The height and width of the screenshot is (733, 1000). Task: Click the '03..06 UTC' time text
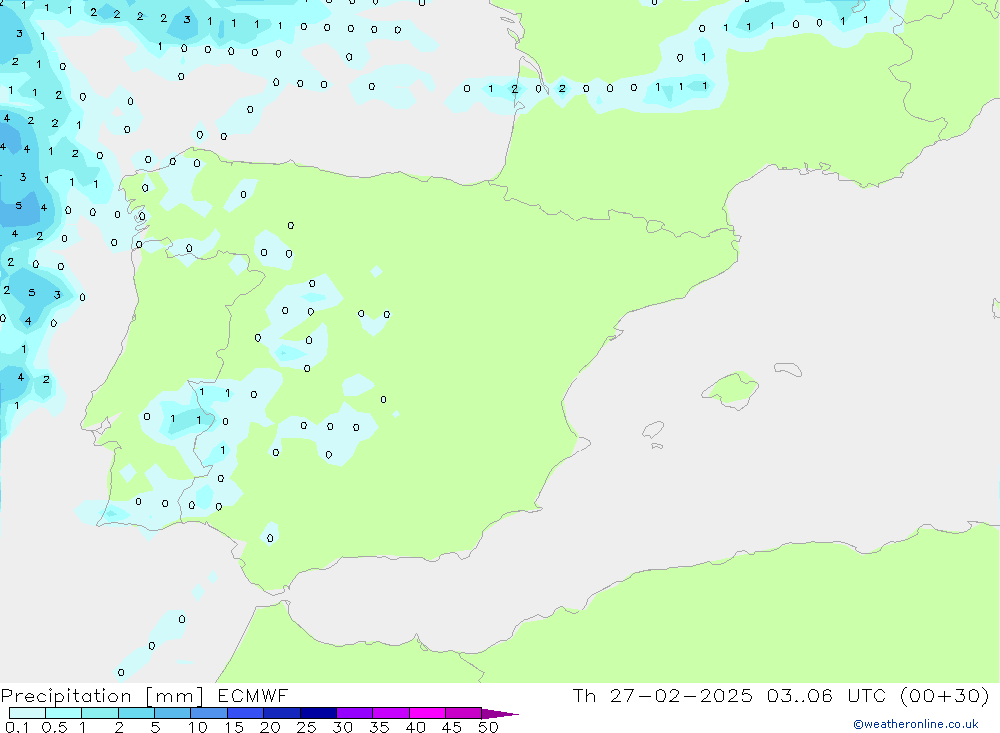(x=827, y=695)
